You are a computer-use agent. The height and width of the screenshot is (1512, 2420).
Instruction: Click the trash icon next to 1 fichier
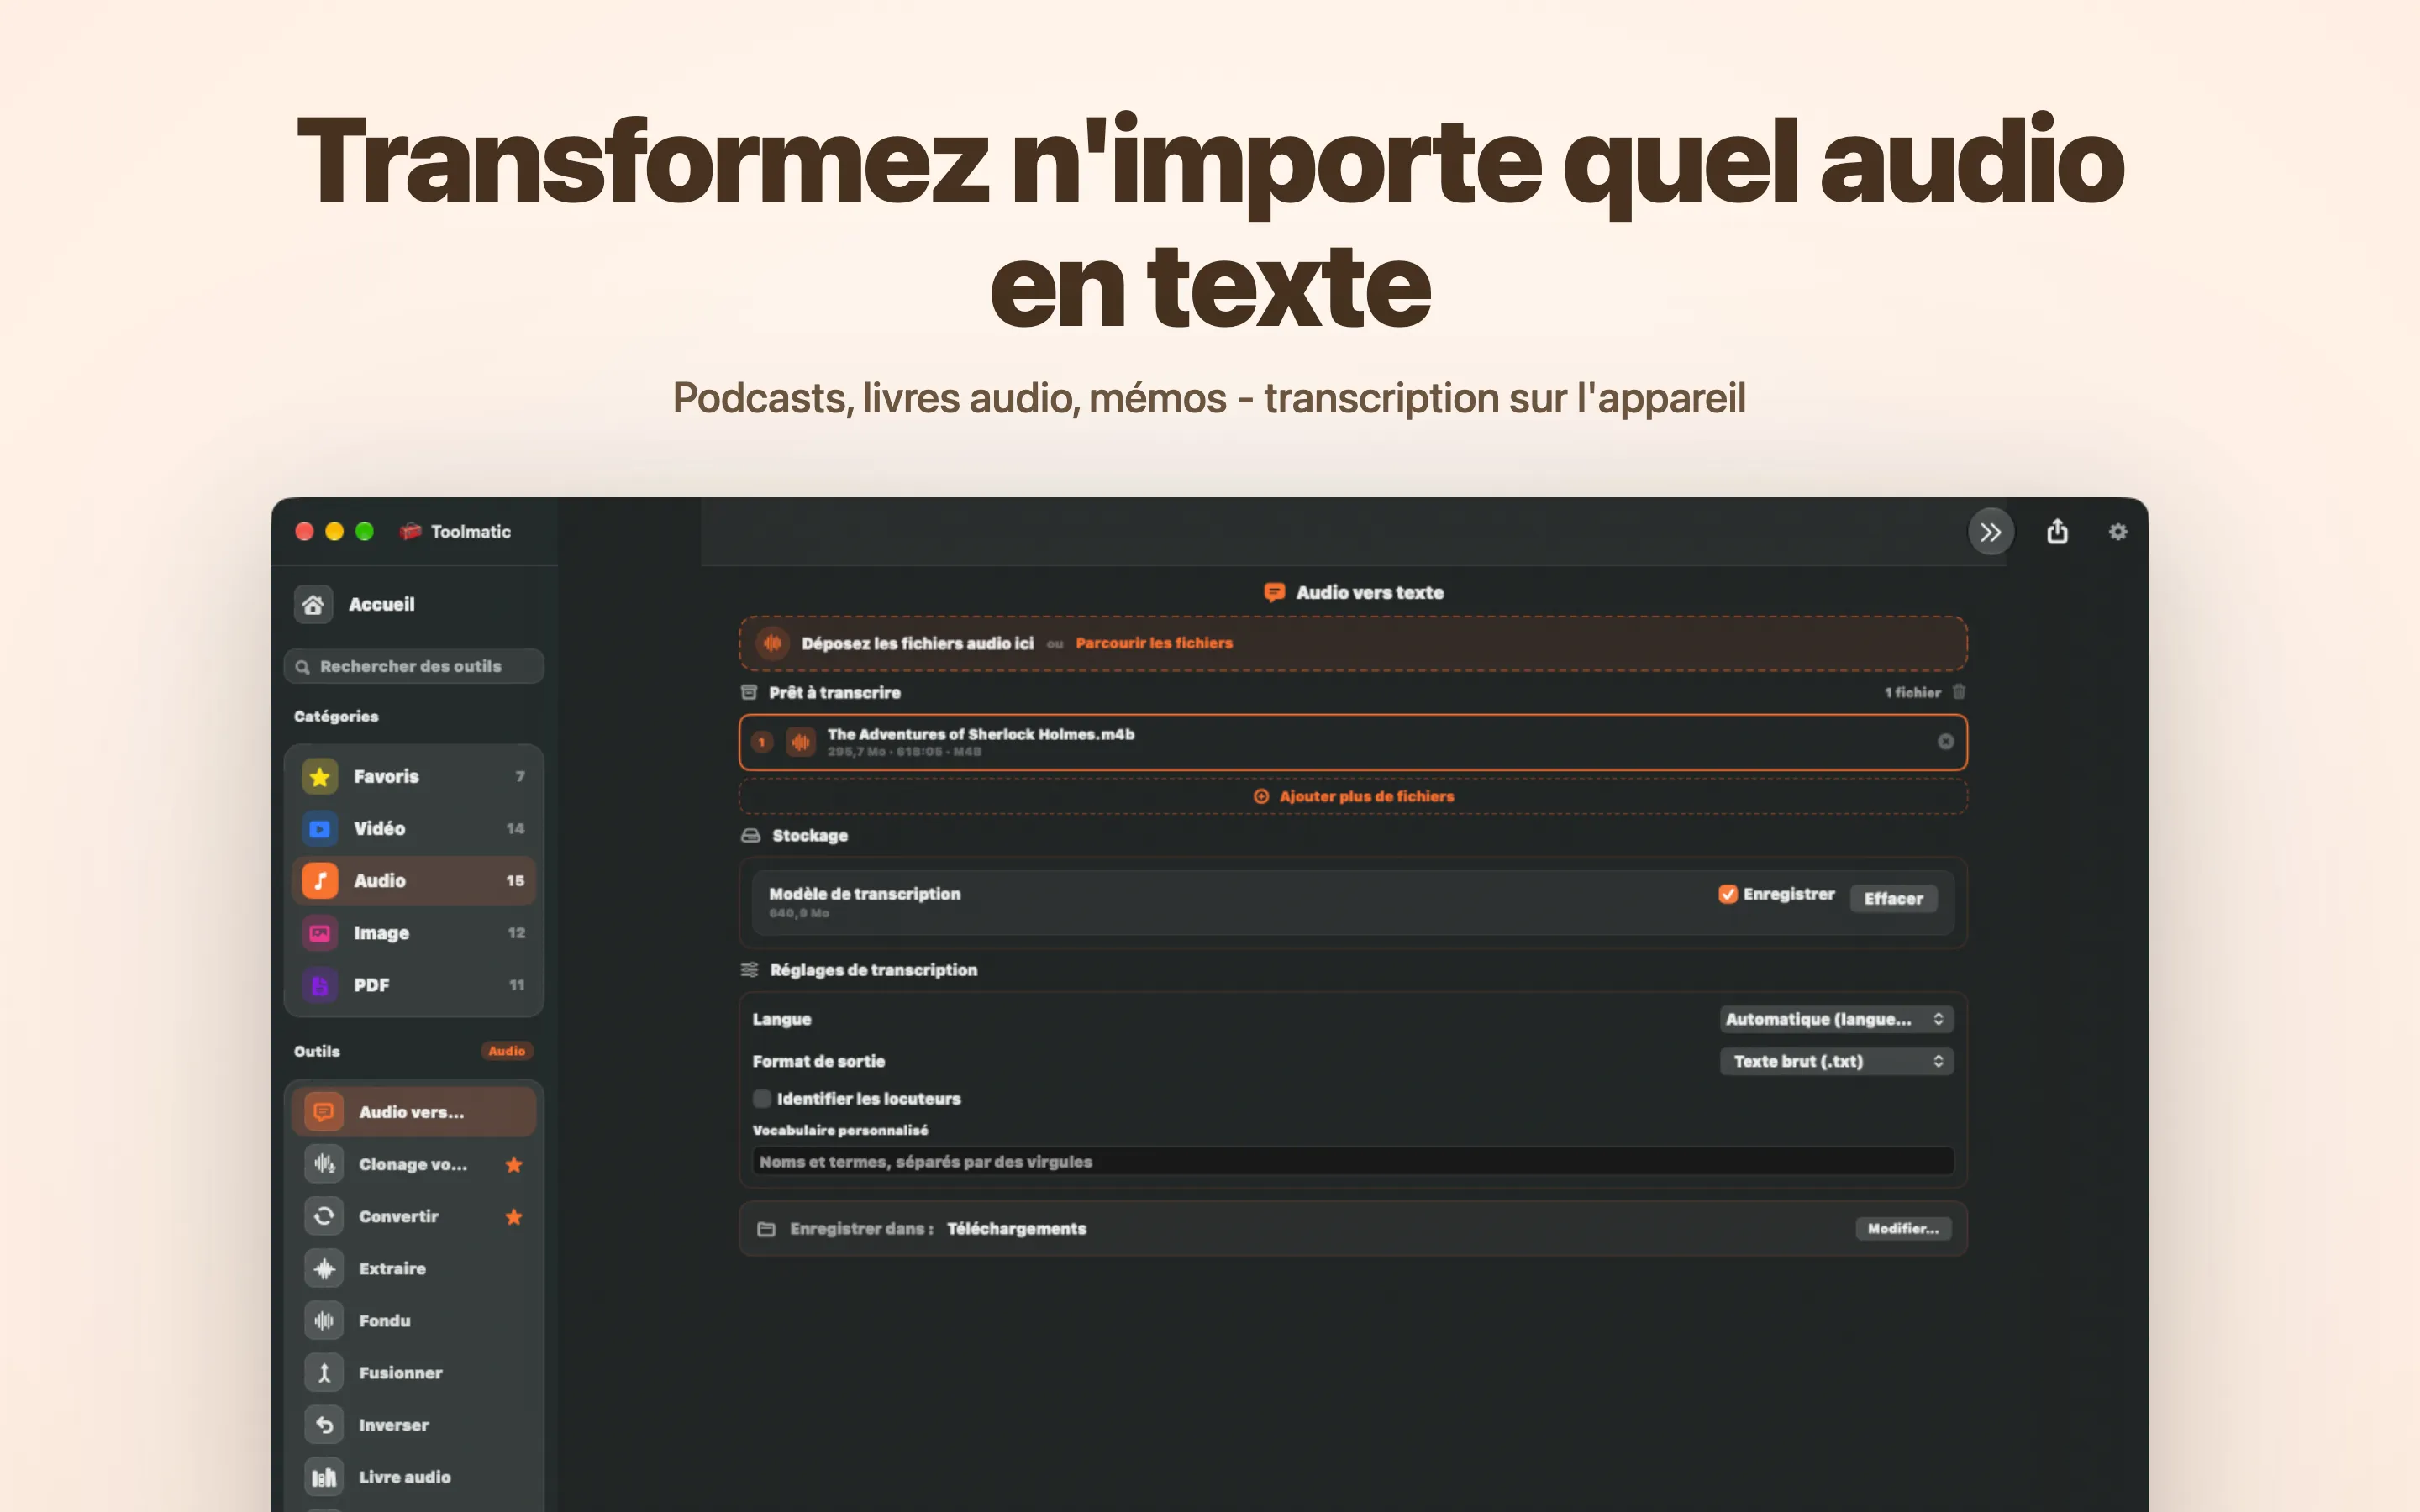[x=1959, y=691]
